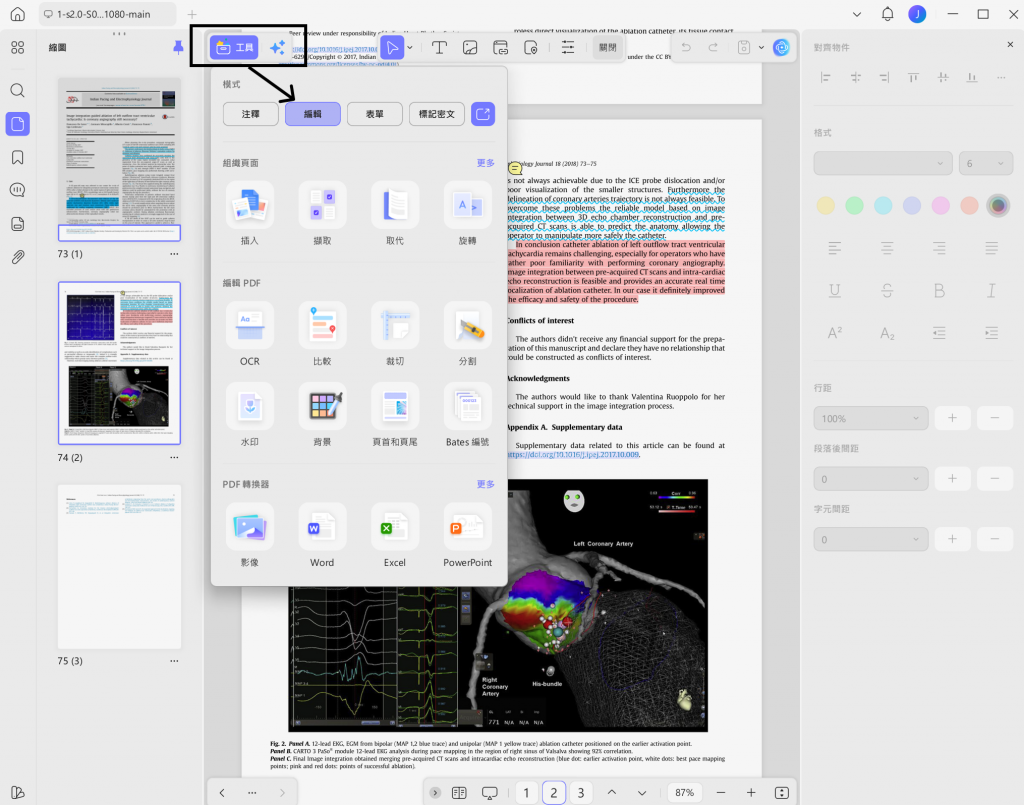
Task: Set text alignment to left
Action: [x=835, y=248]
